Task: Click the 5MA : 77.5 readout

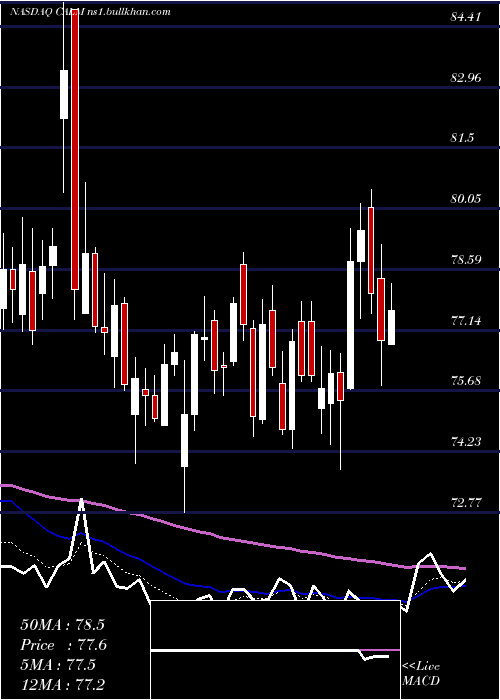Action: click(58, 664)
